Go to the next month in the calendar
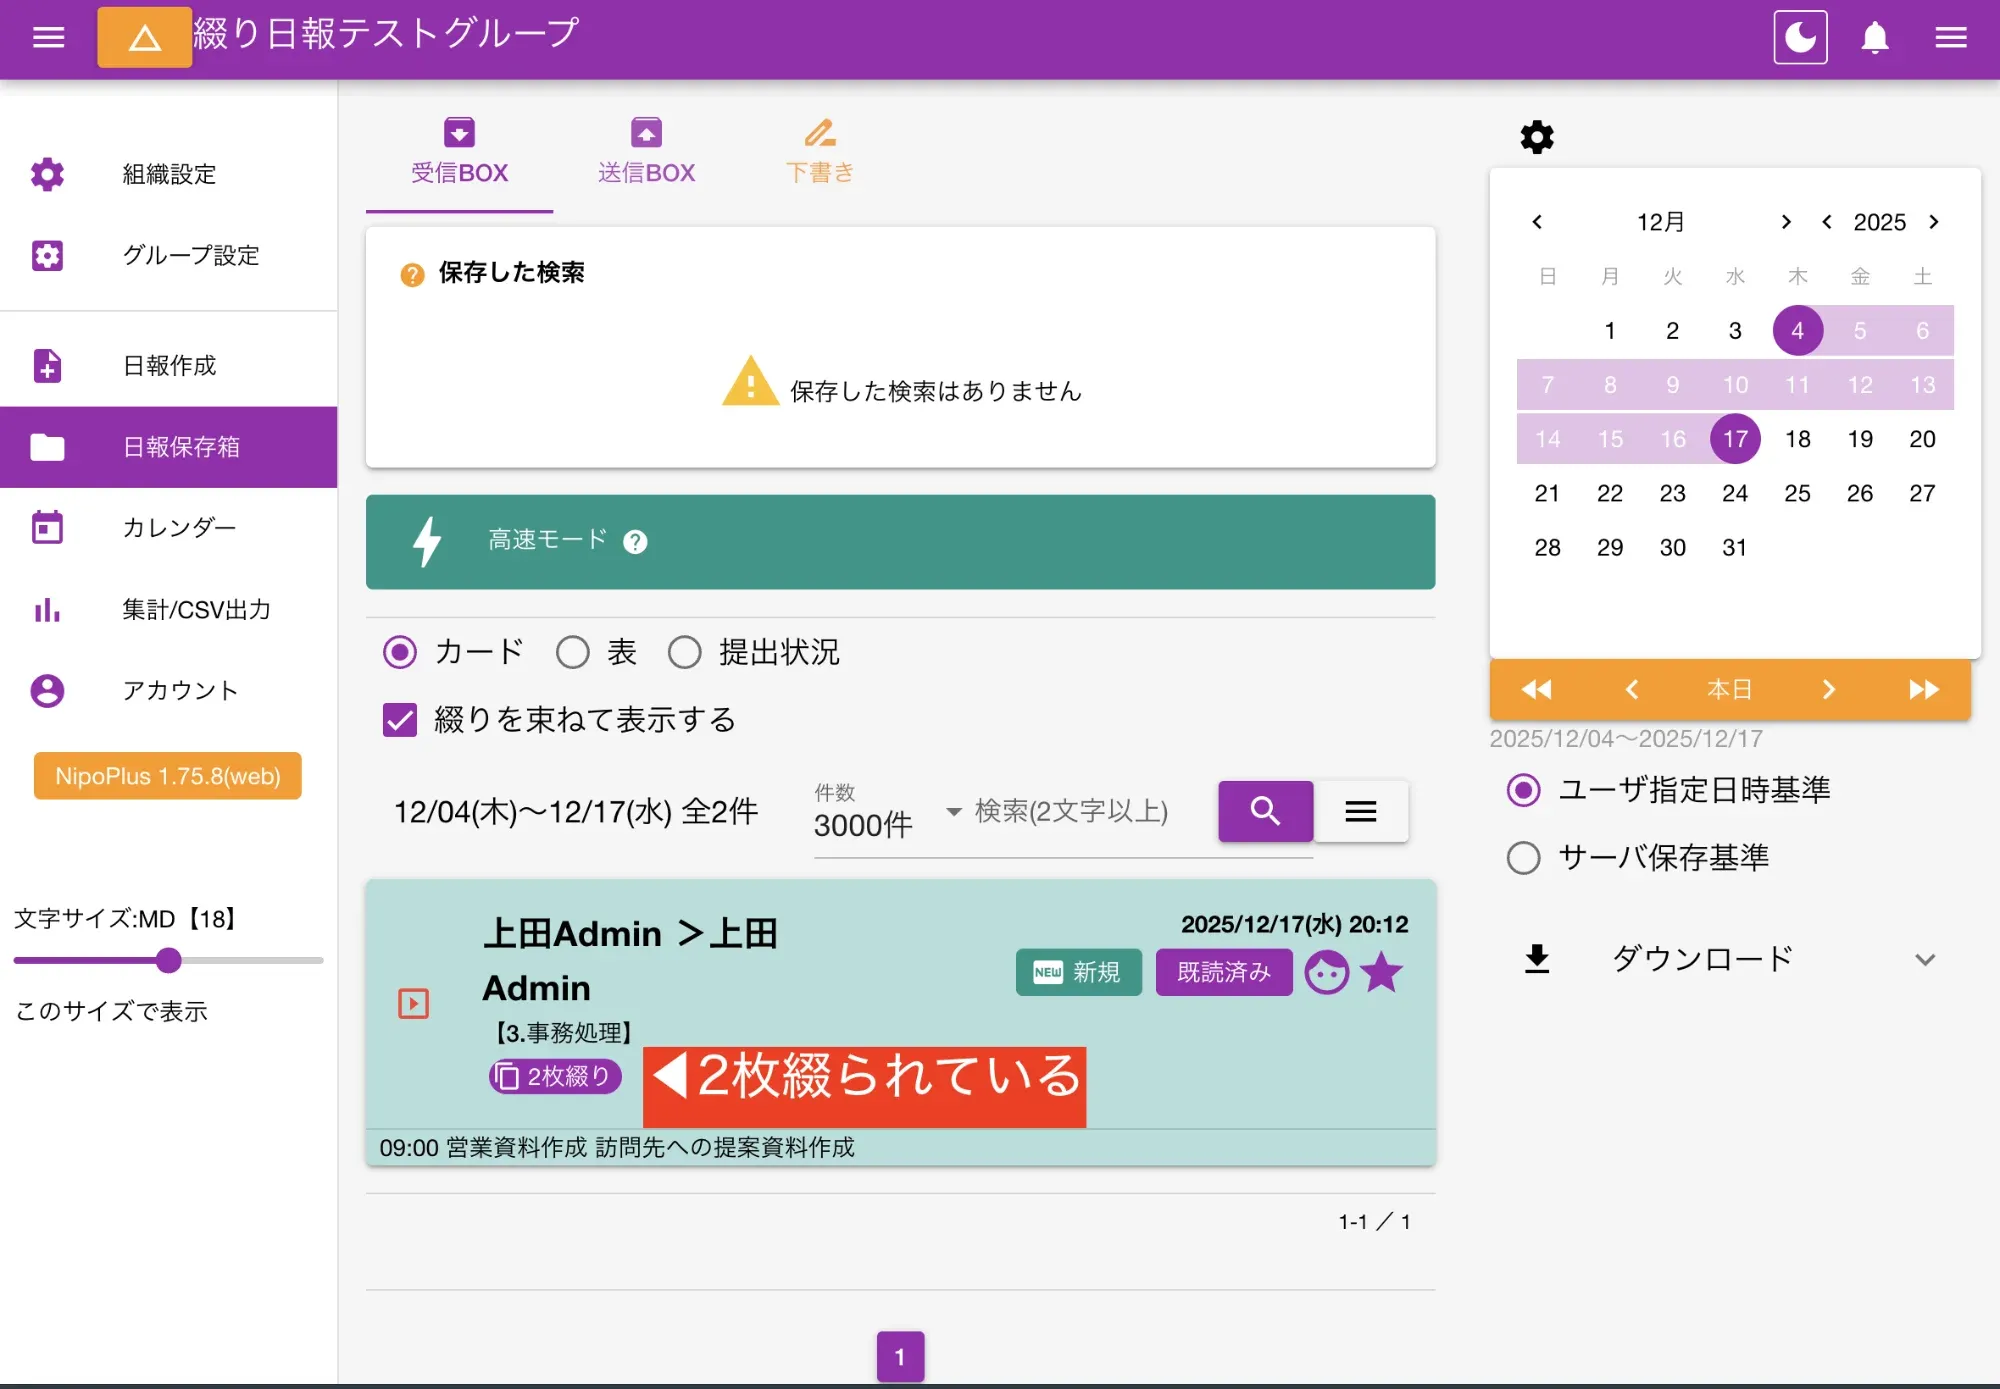 click(x=1785, y=222)
